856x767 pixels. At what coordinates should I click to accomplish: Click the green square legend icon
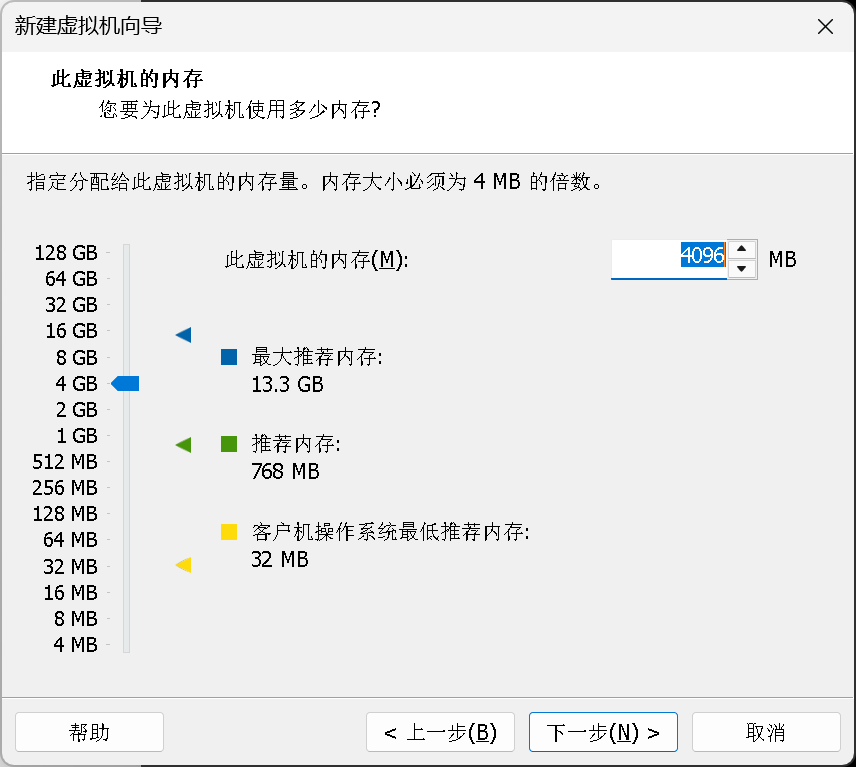(229, 444)
